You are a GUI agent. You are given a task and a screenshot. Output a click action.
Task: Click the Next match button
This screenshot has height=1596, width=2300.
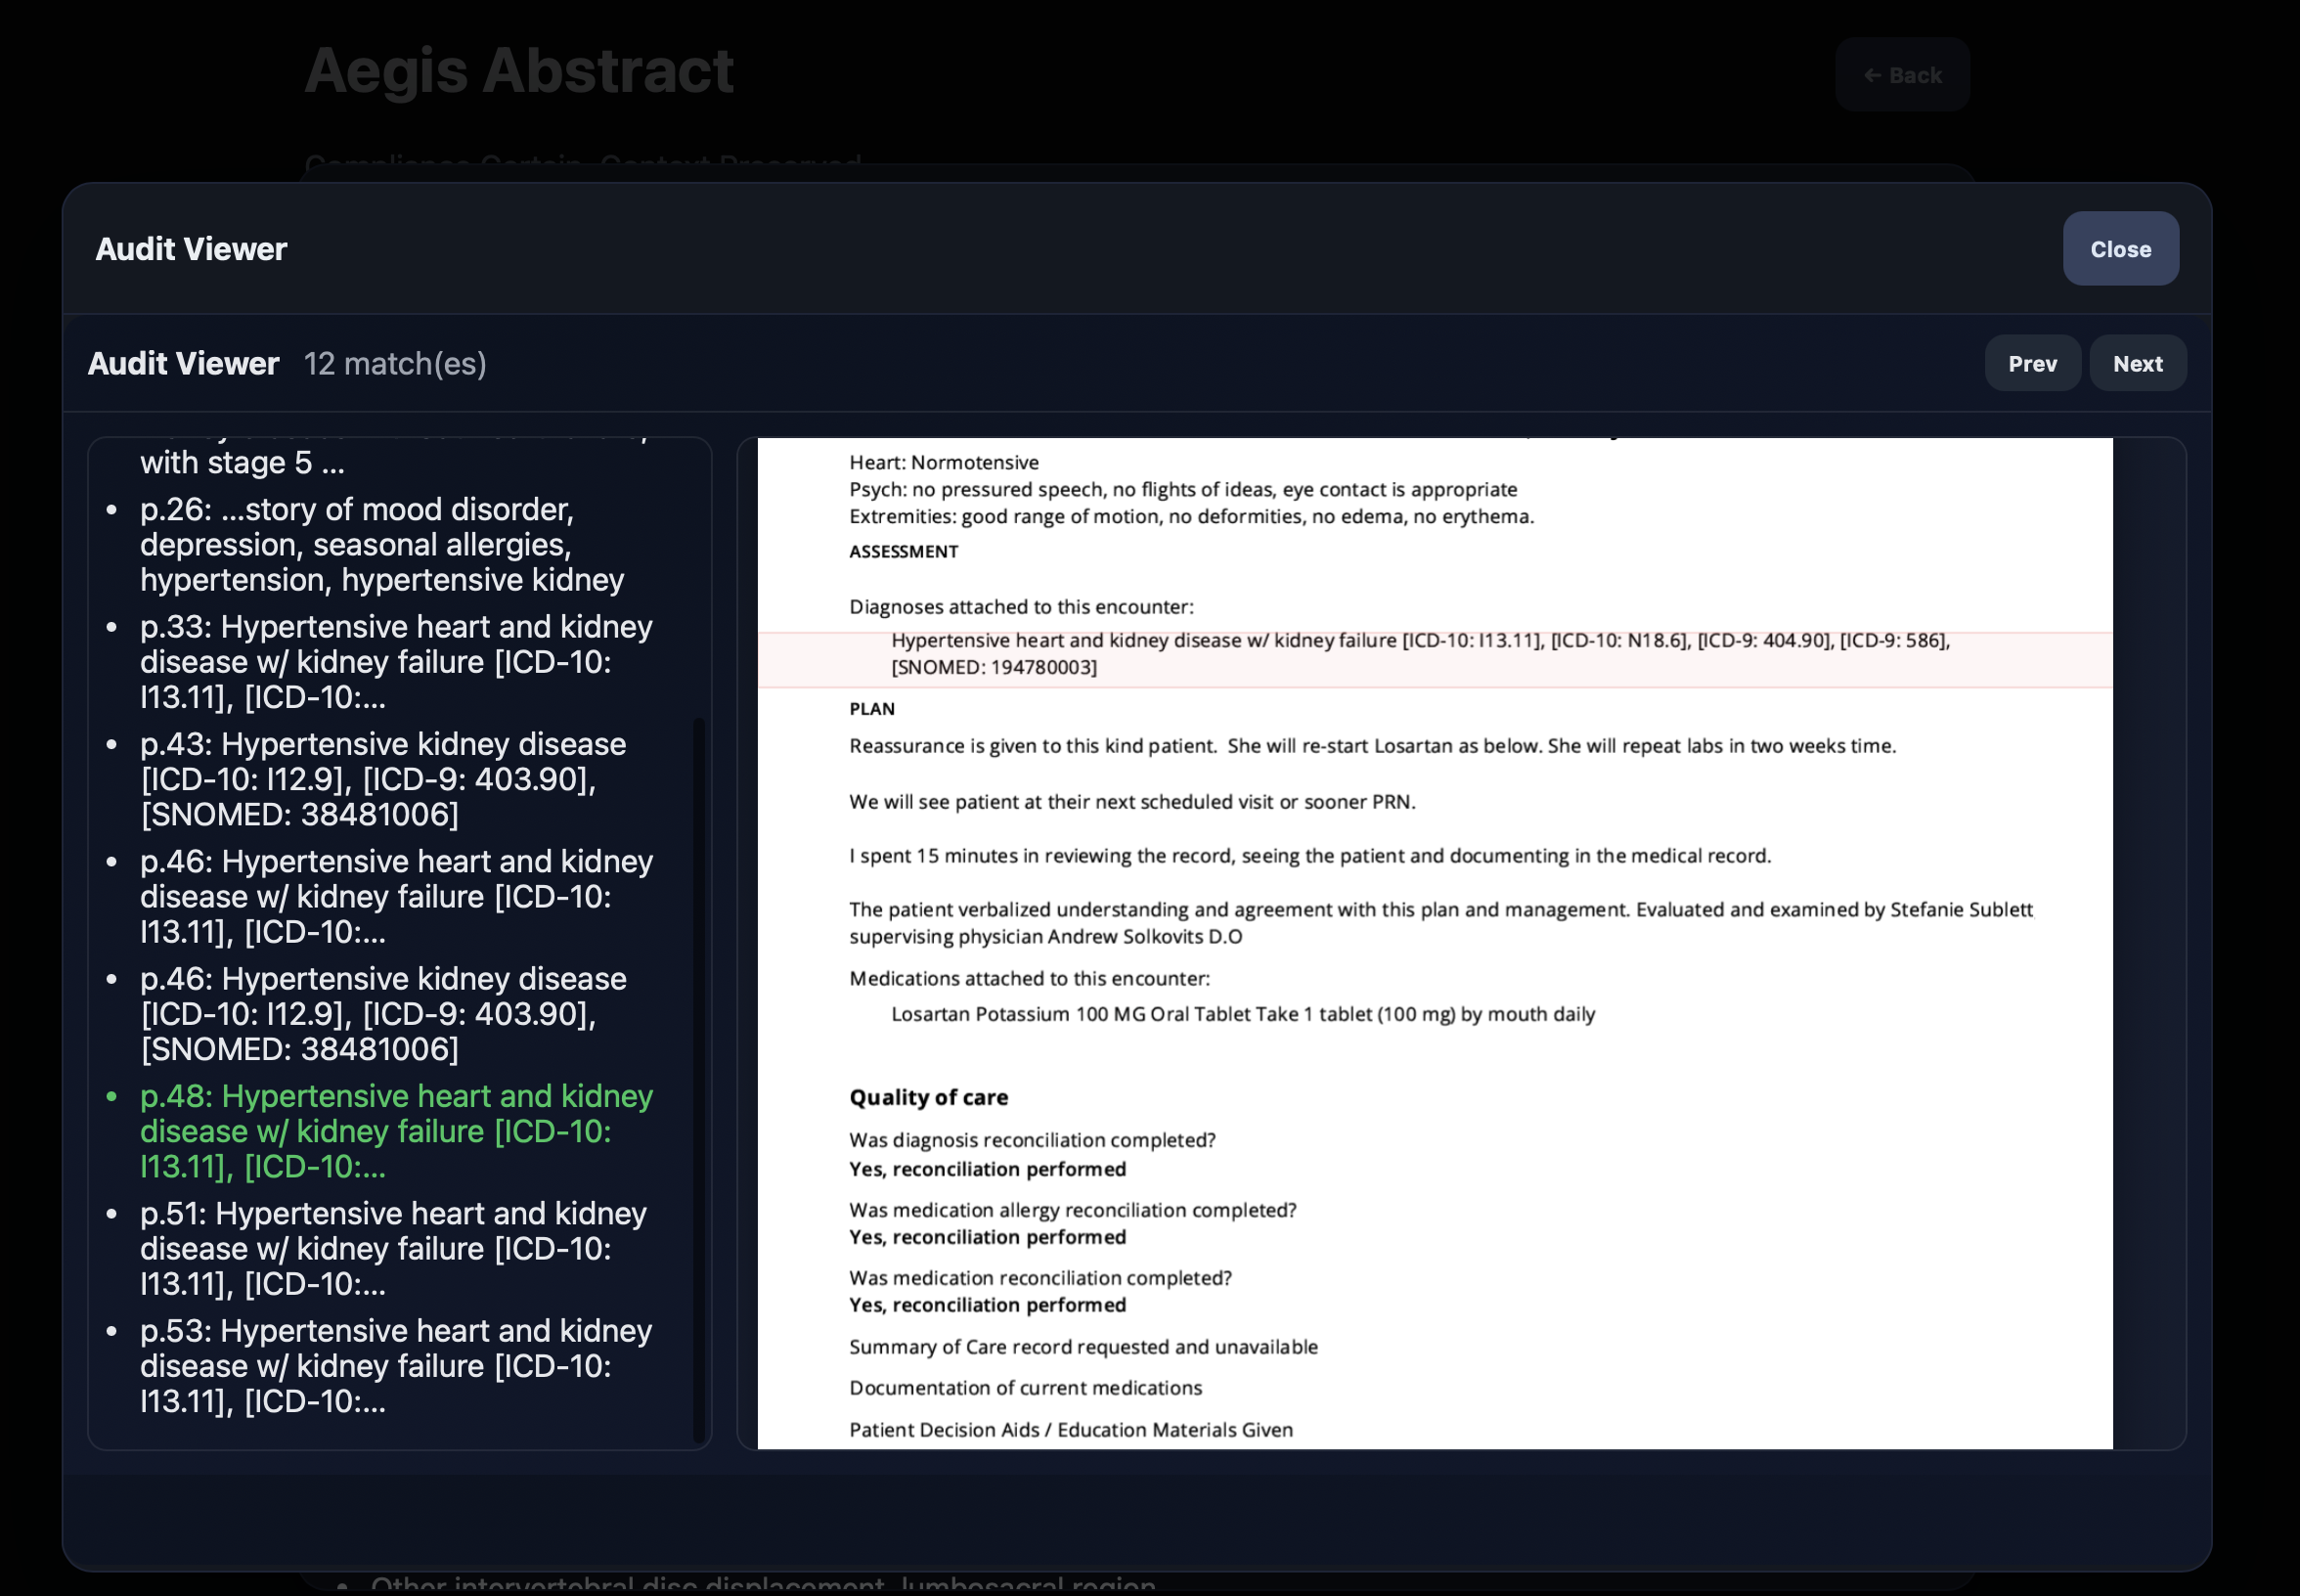[x=2136, y=363]
